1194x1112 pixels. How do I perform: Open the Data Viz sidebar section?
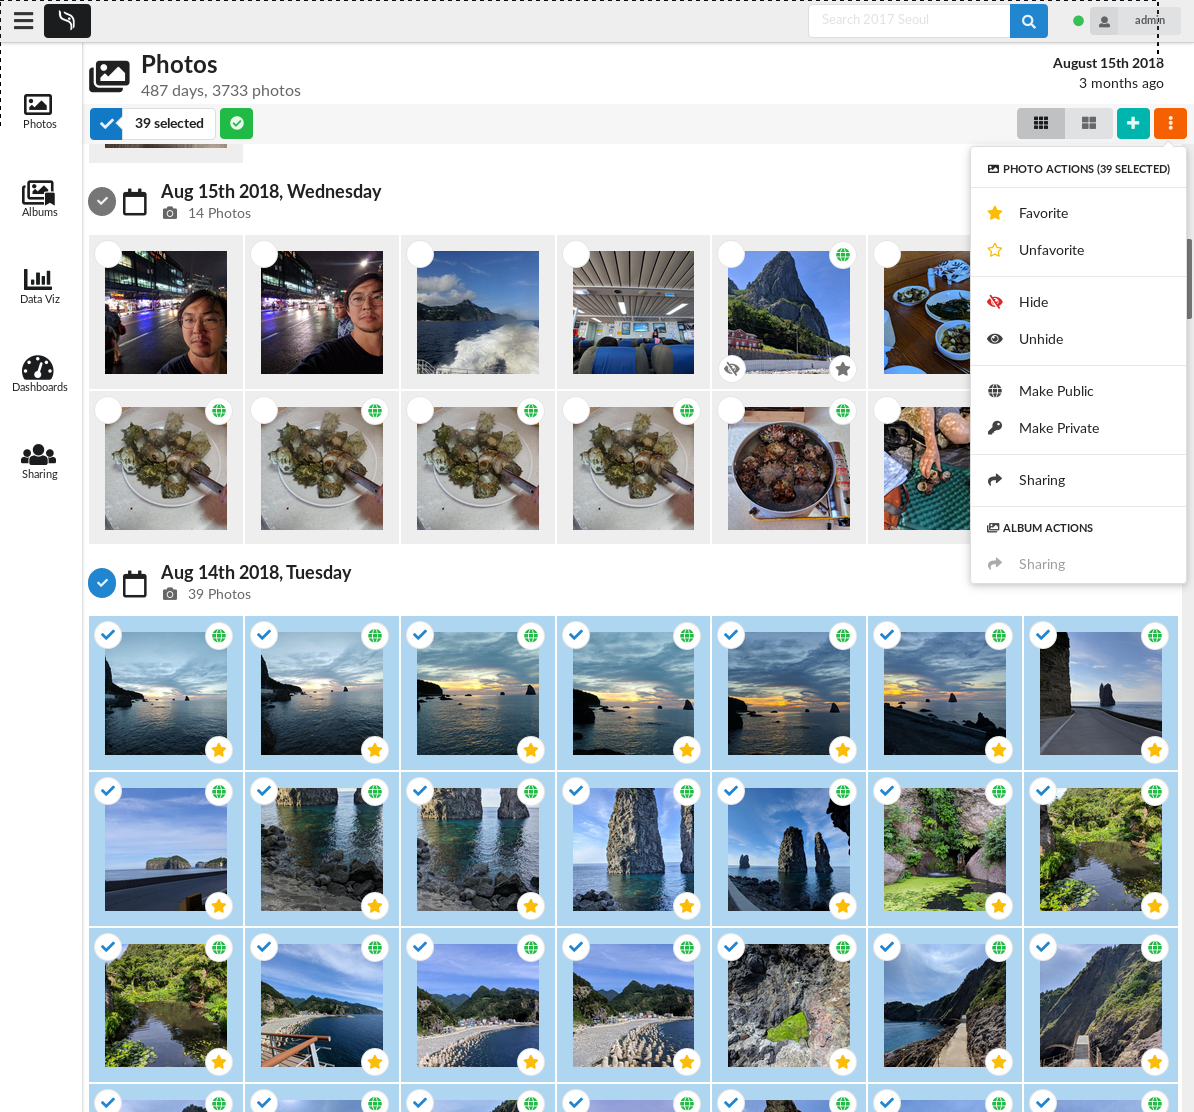39,285
